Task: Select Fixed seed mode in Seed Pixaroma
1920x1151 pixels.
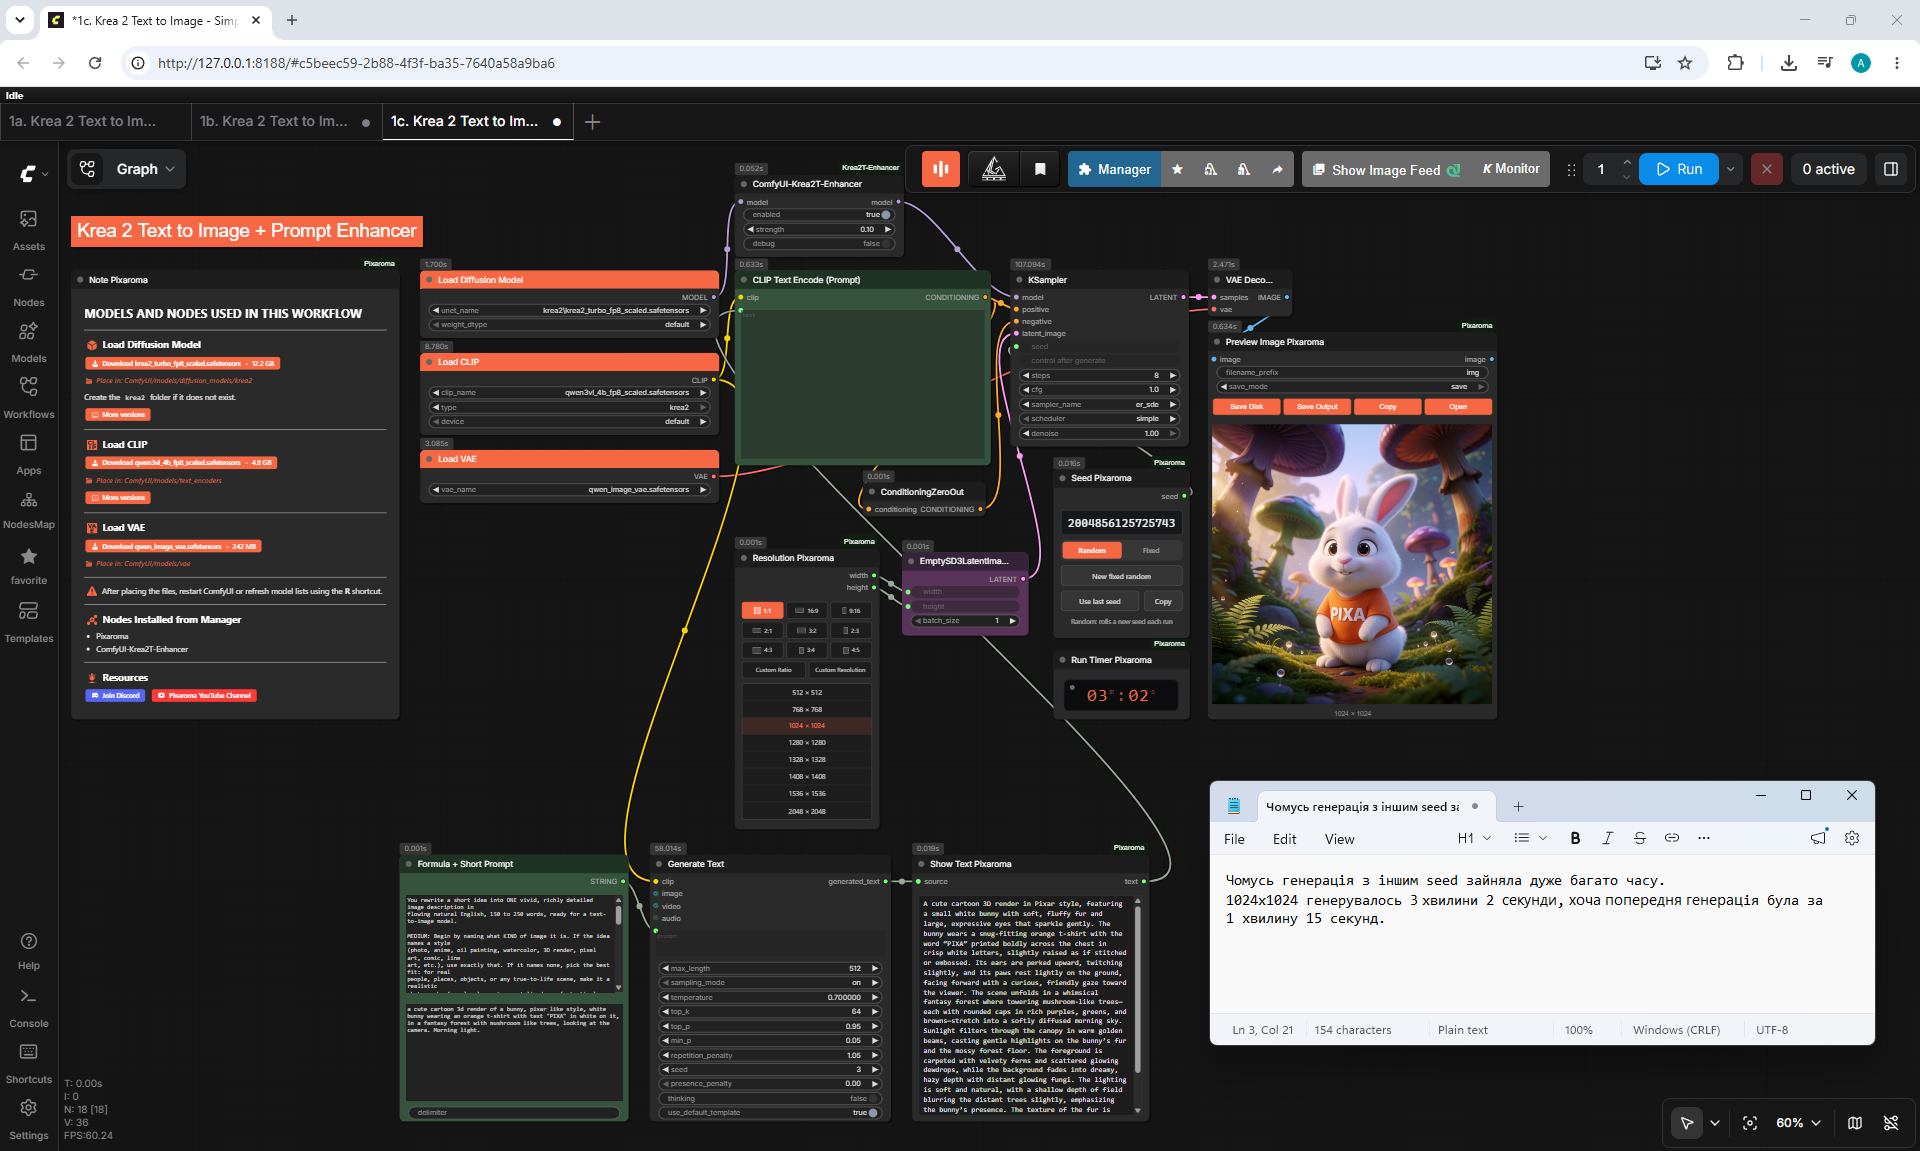Action: tap(1152, 551)
